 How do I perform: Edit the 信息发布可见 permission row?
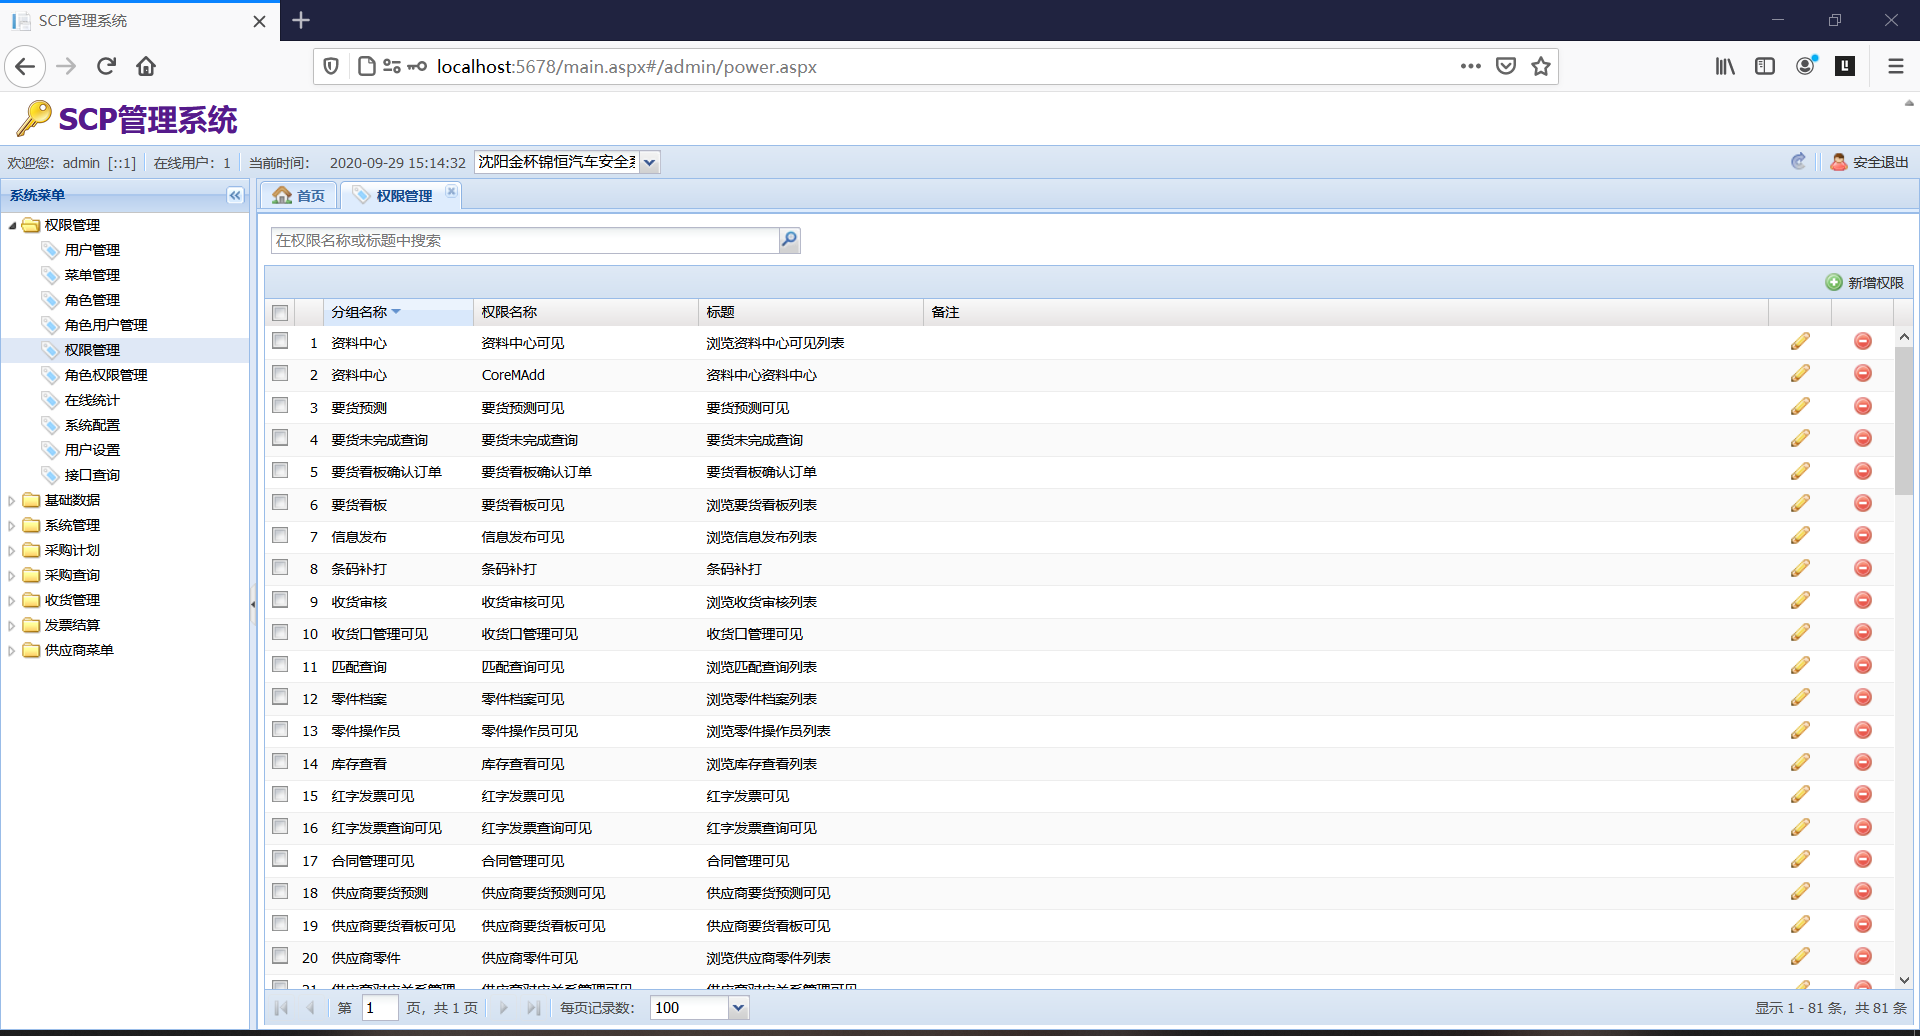[1800, 536]
